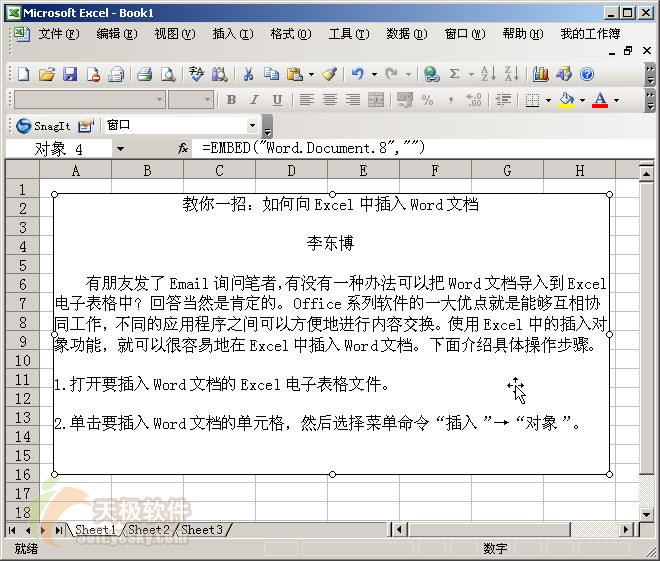Click the Redo arrow icon
Image resolution: width=660 pixels, height=561 pixels.
[391, 74]
